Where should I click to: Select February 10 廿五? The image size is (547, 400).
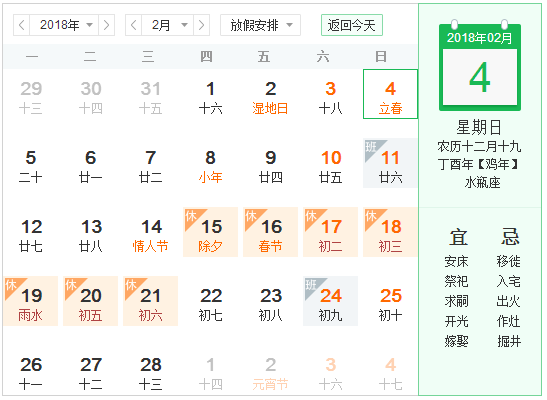click(x=330, y=163)
